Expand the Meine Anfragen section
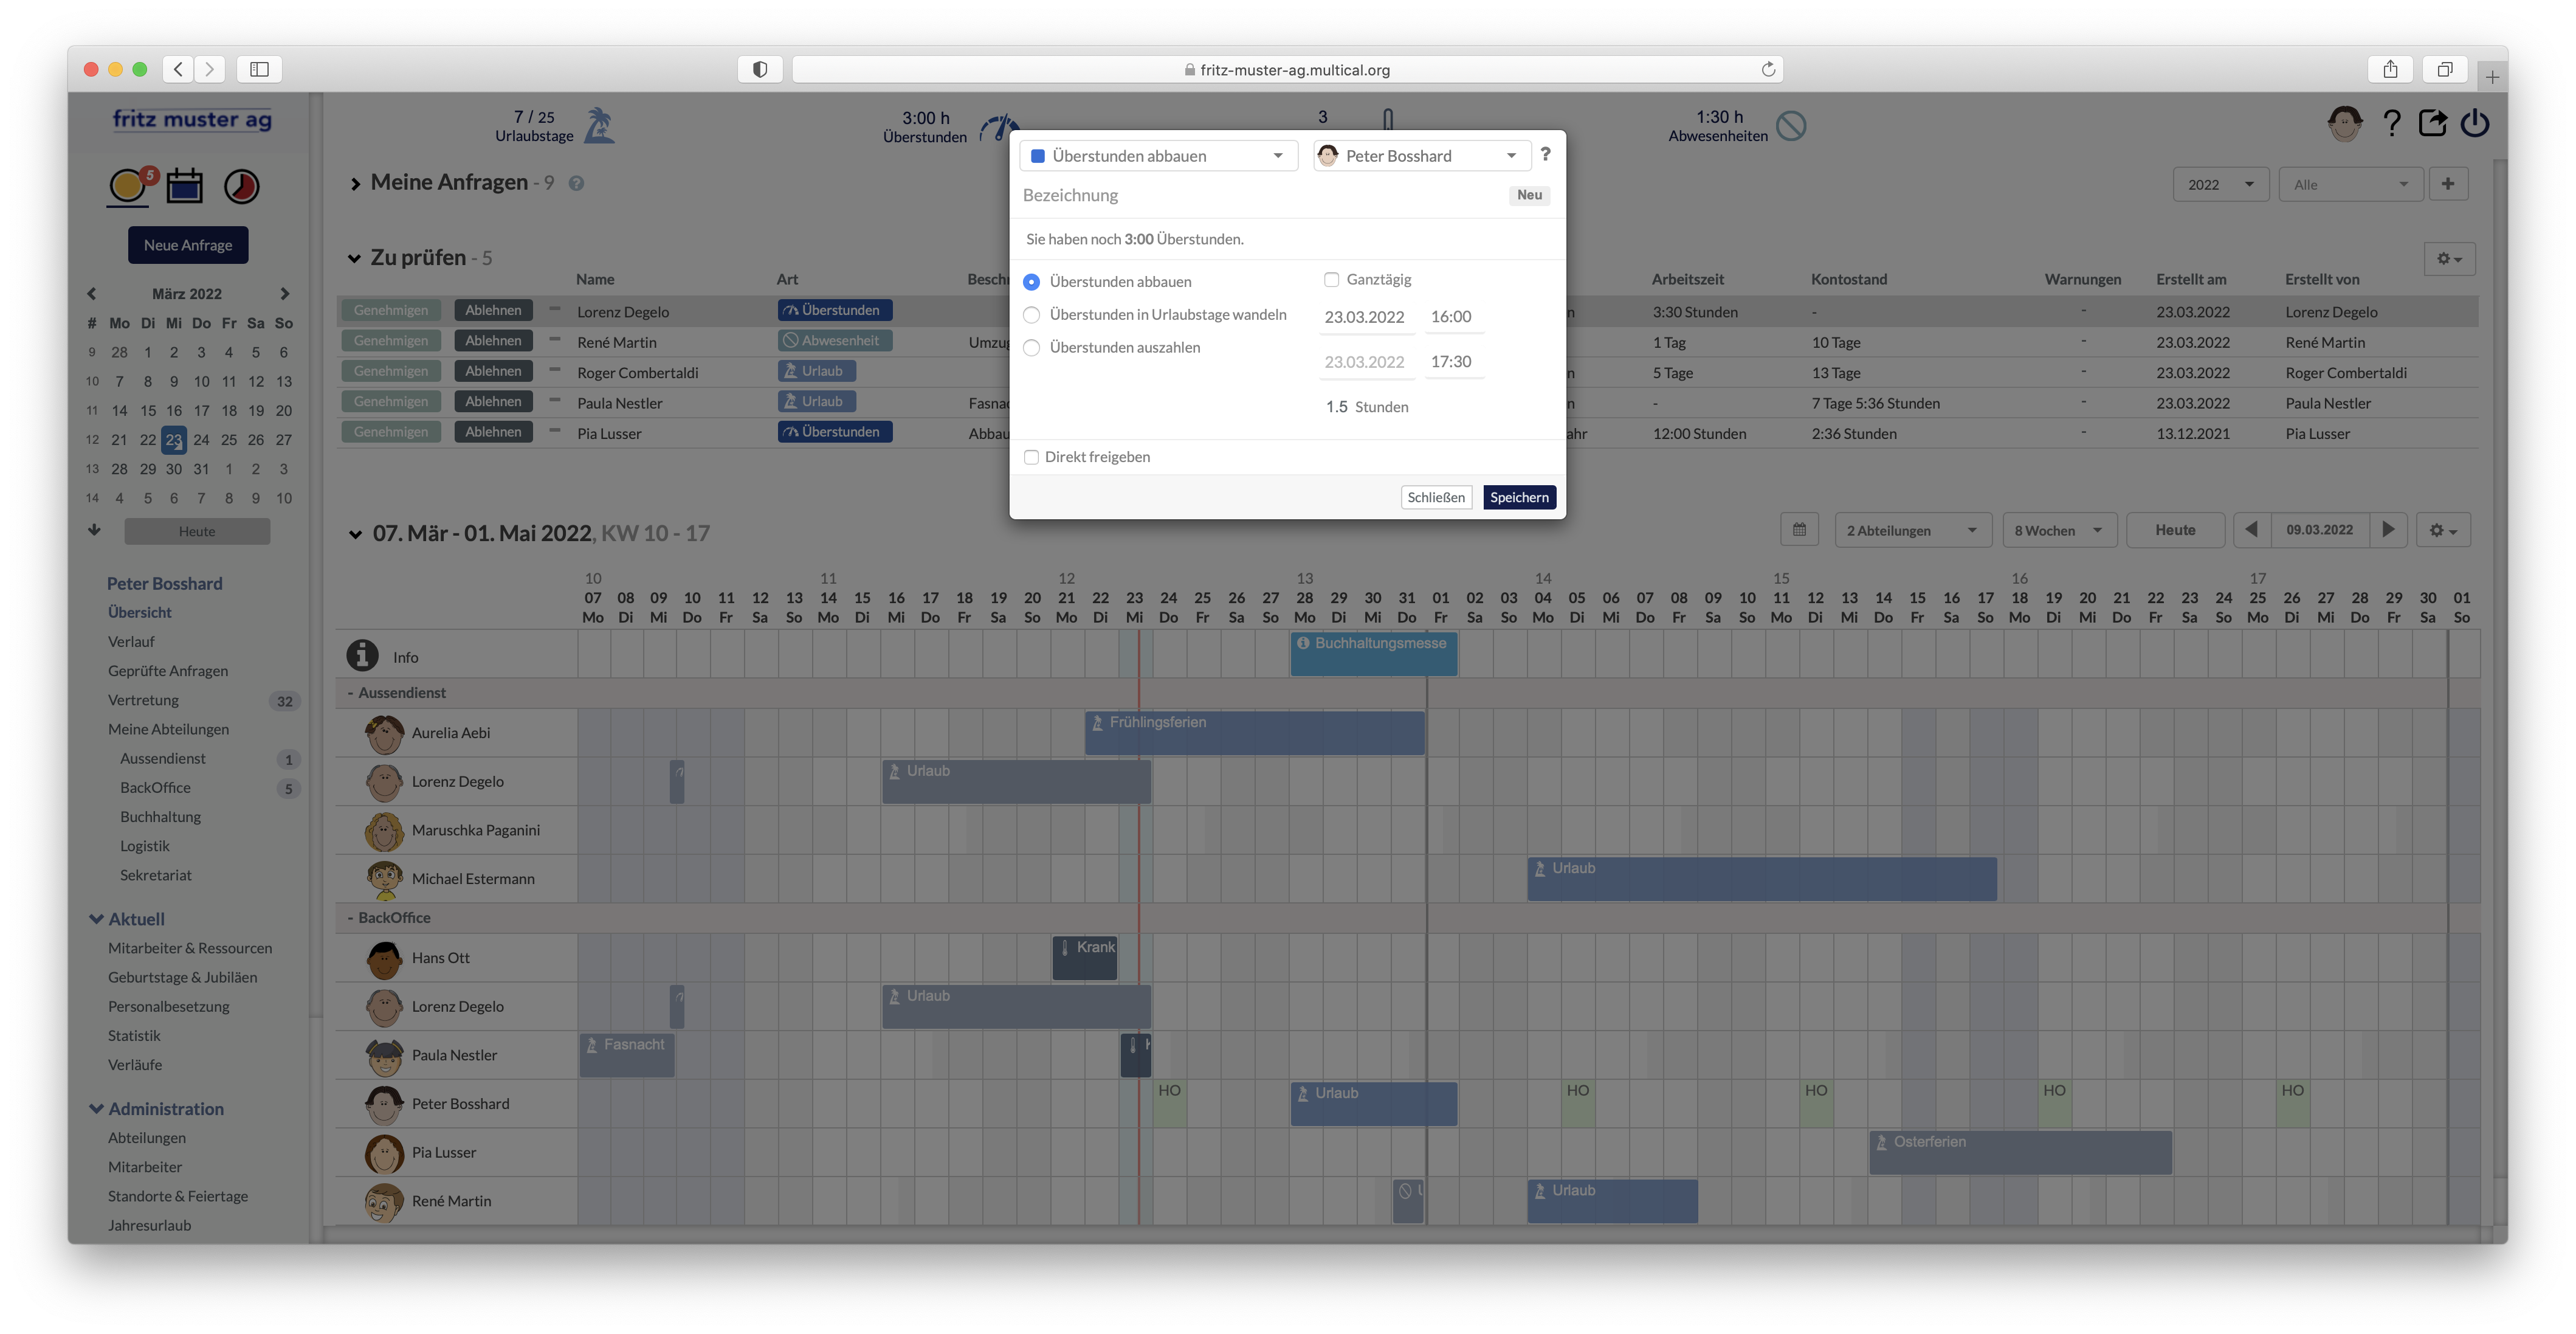The image size is (2576, 1334). tap(355, 184)
